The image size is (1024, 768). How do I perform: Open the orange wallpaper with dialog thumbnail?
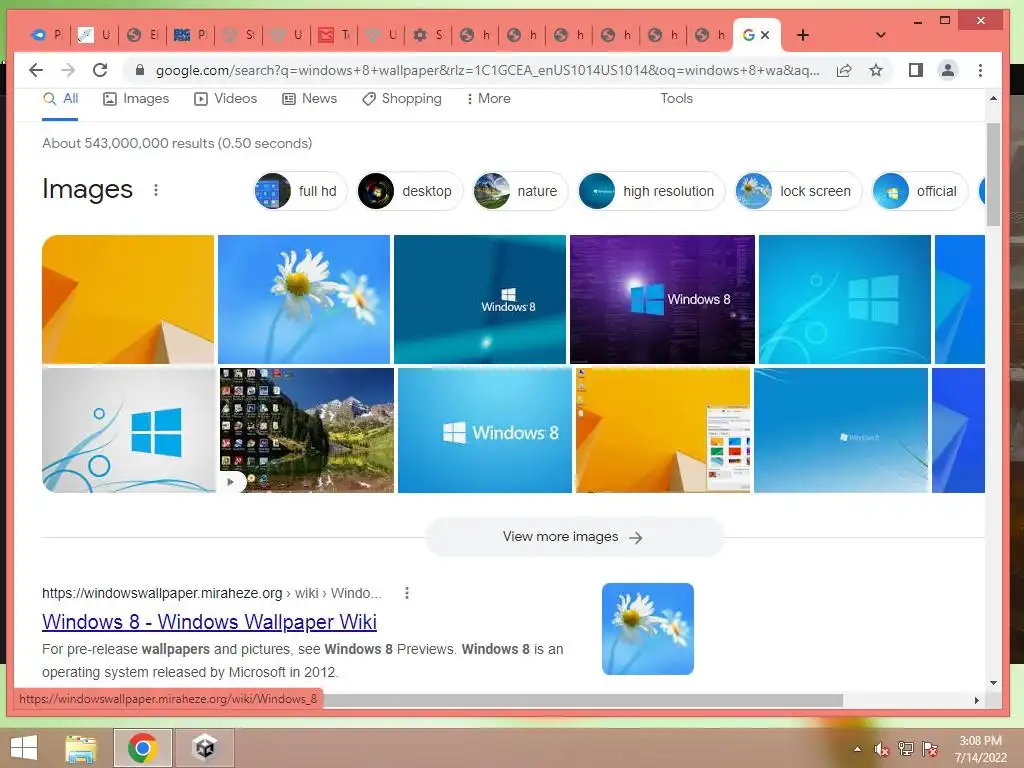coord(663,430)
